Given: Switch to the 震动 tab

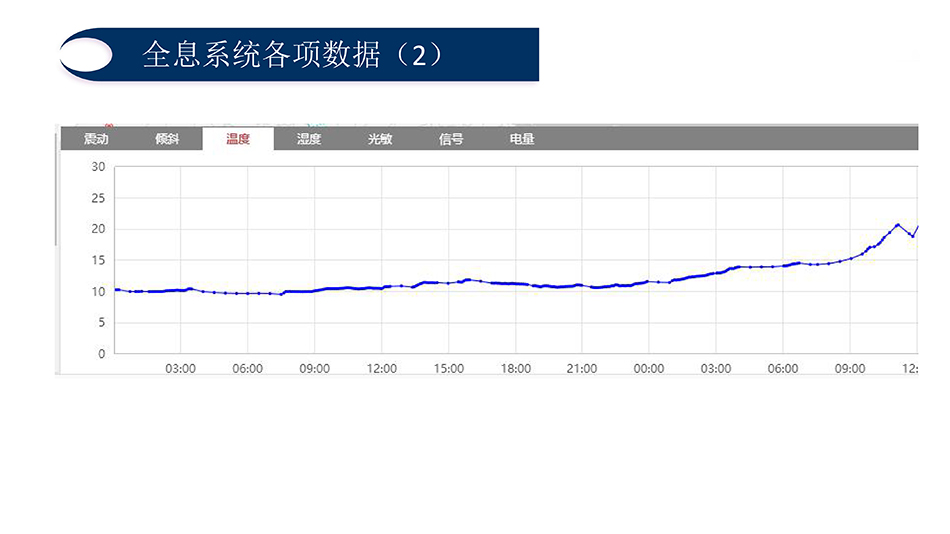Looking at the screenshot, I should pyautogui.click(x=96, y=139).
